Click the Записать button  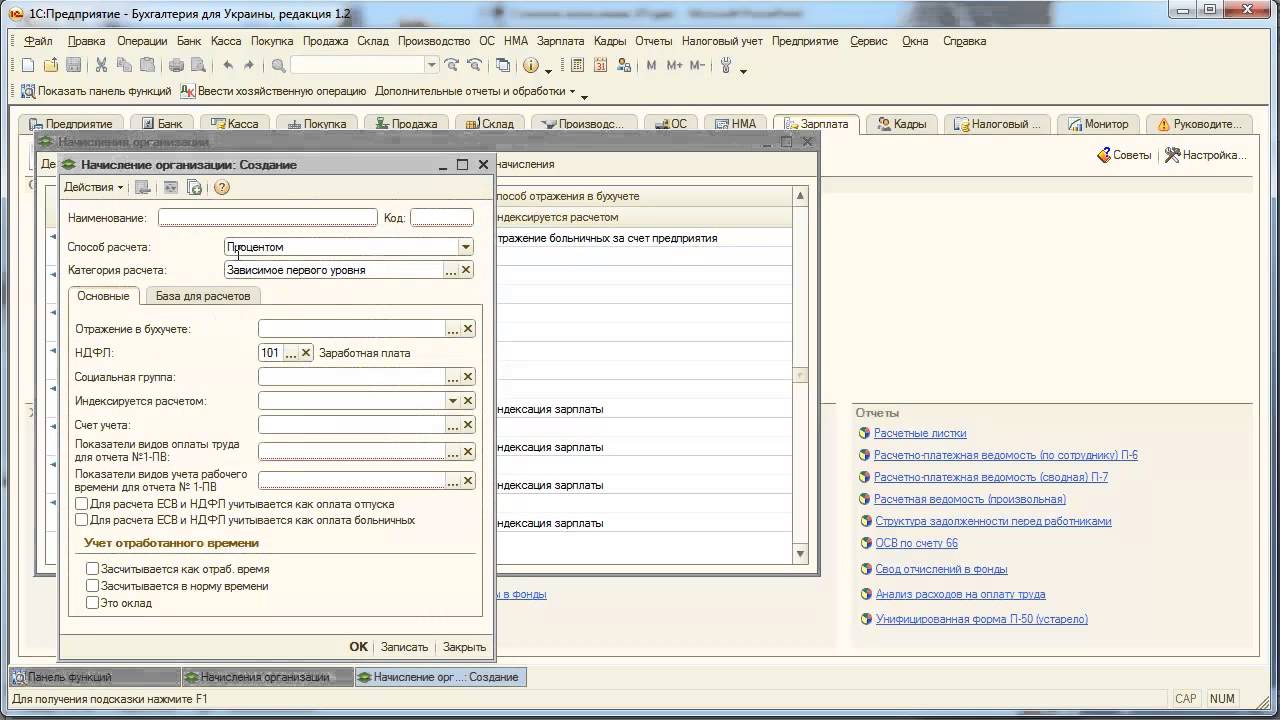coord(404,647)
